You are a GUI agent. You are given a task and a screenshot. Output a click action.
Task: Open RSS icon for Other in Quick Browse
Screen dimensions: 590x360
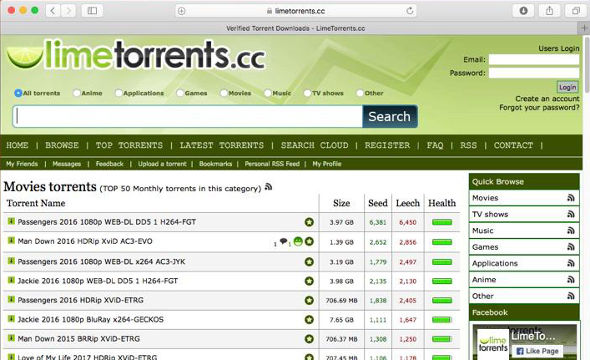570,296
